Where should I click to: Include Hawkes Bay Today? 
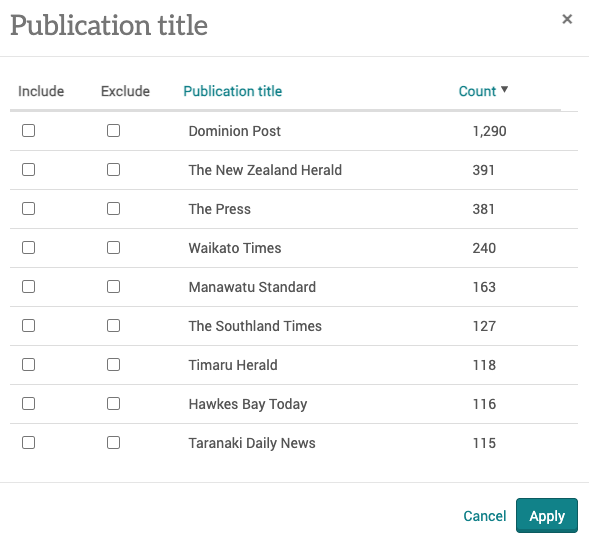29,404
